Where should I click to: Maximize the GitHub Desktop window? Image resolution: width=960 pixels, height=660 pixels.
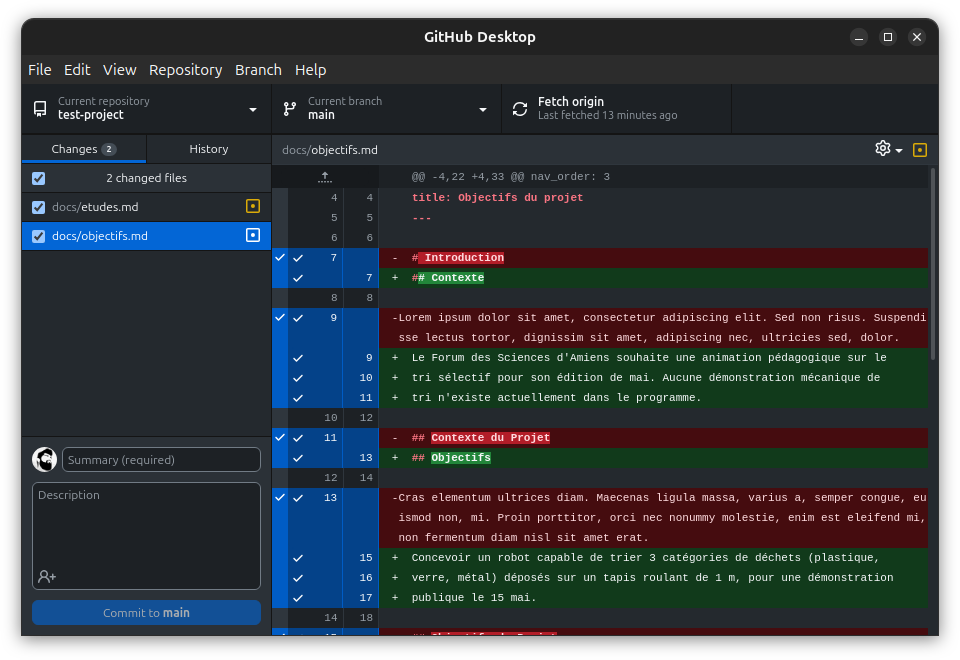pyautogui.click(x=888, y=37)
